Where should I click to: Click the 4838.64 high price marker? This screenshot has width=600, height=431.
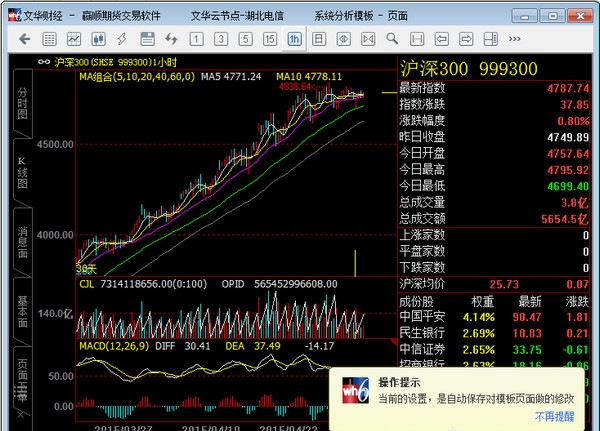point(295,87)
